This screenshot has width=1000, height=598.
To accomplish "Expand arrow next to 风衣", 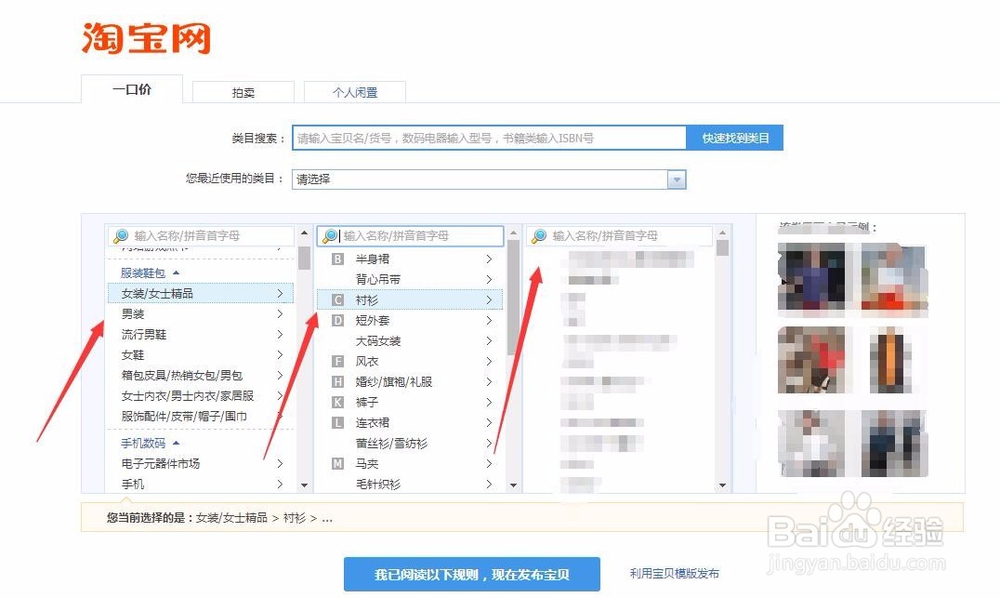I will point(489,361).
